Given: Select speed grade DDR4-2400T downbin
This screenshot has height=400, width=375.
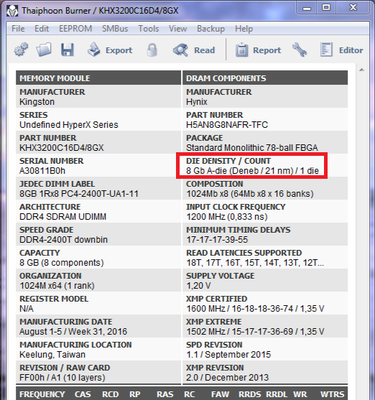Looking at the screenshot, I should 64,240.
